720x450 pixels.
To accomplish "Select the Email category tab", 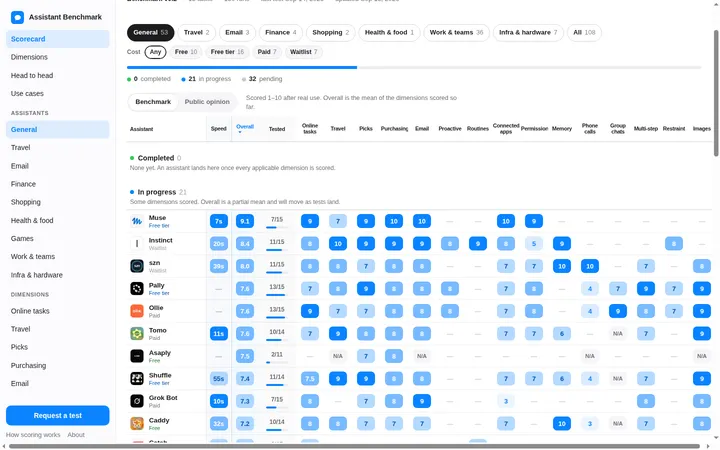I will [x=237, y=33].
